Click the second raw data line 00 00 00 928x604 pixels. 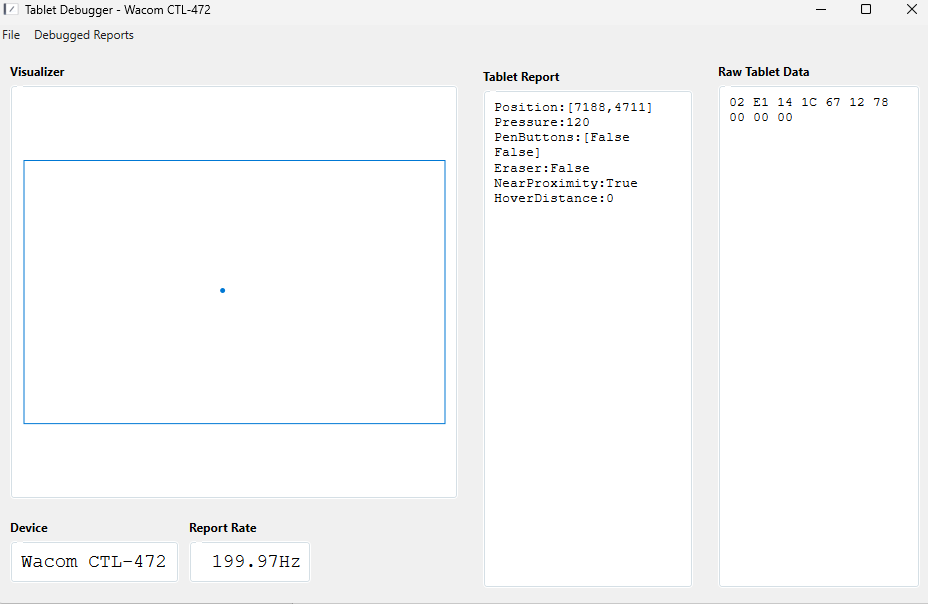(761, 117)
